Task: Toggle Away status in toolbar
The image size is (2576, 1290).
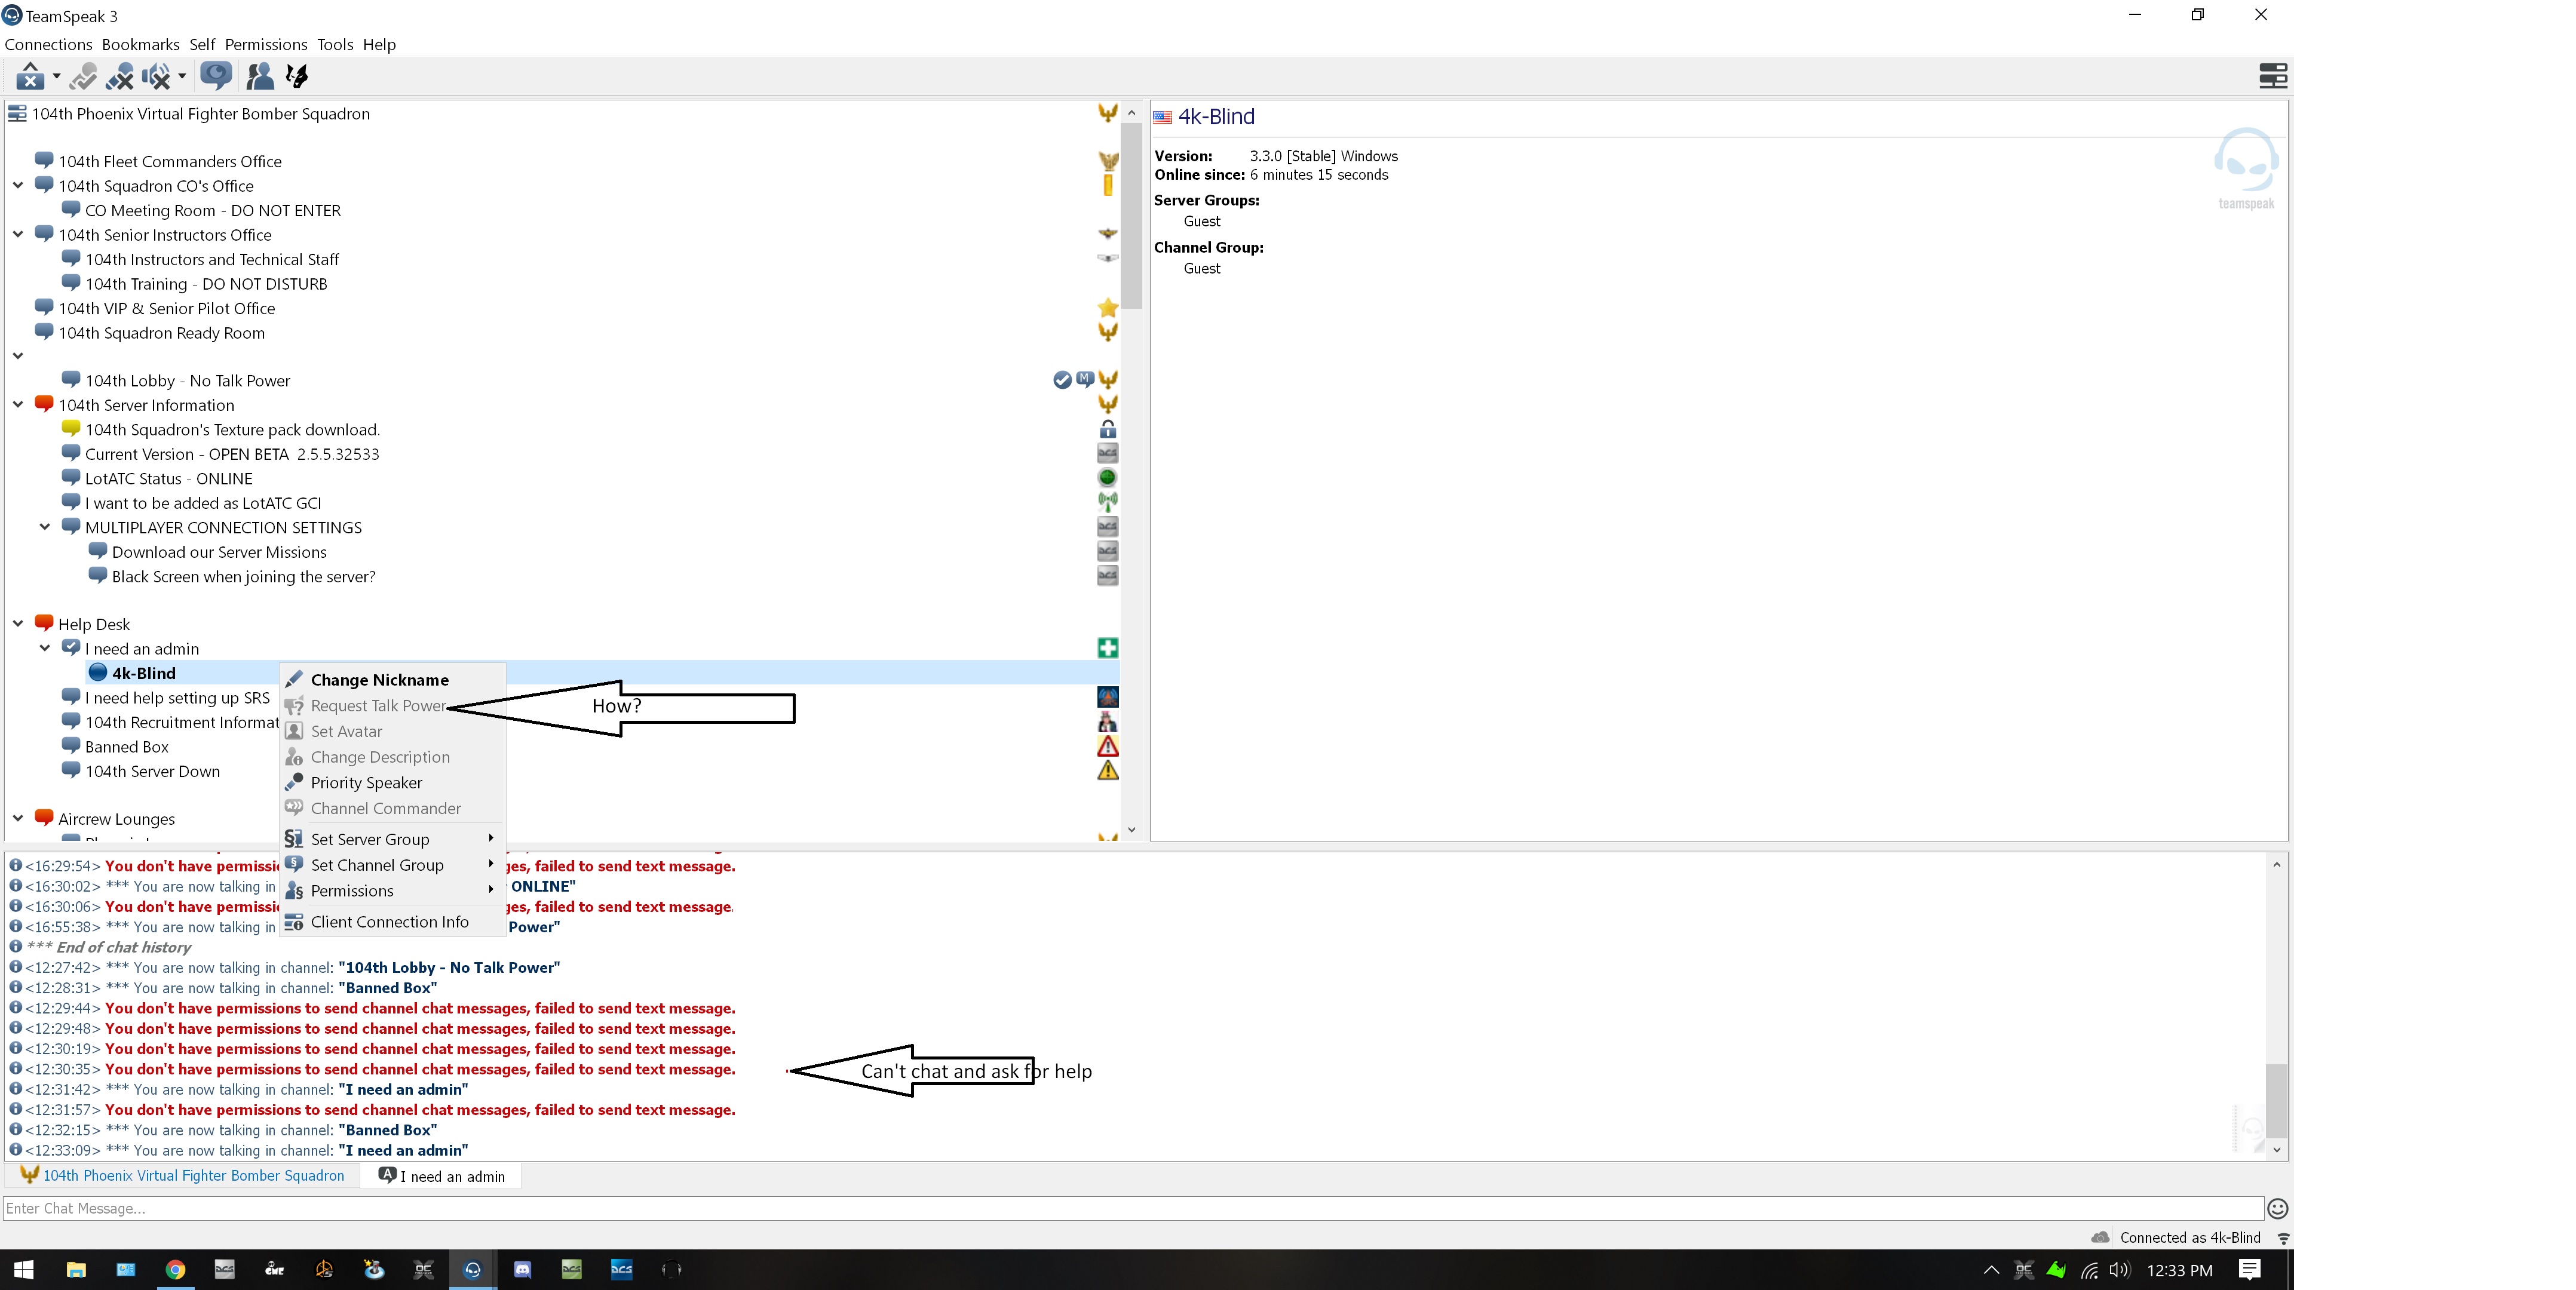Action: (30, 76)
